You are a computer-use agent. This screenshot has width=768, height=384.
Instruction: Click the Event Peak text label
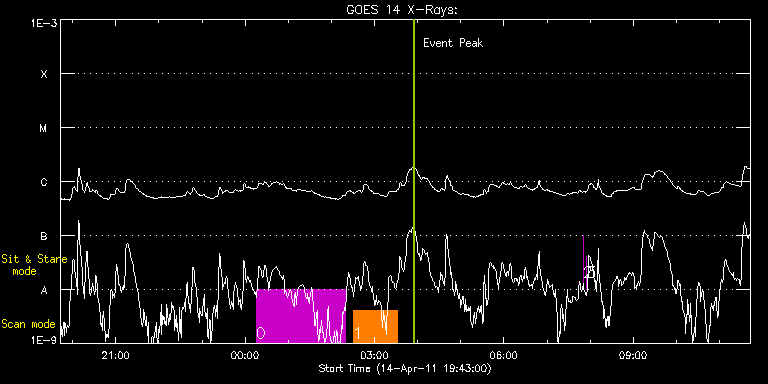click(x=453, y=43)
